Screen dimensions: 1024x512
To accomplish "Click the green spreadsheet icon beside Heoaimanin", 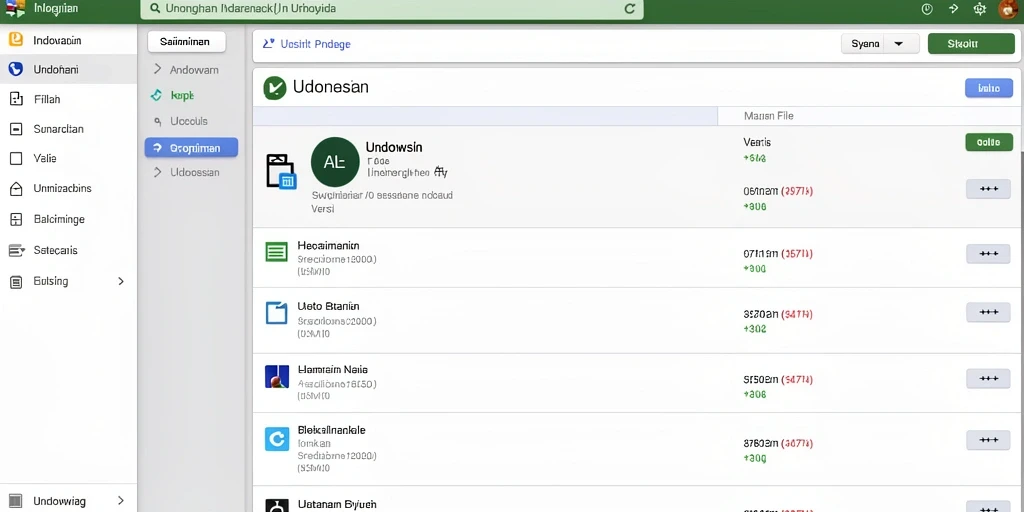I will [276, 251].
